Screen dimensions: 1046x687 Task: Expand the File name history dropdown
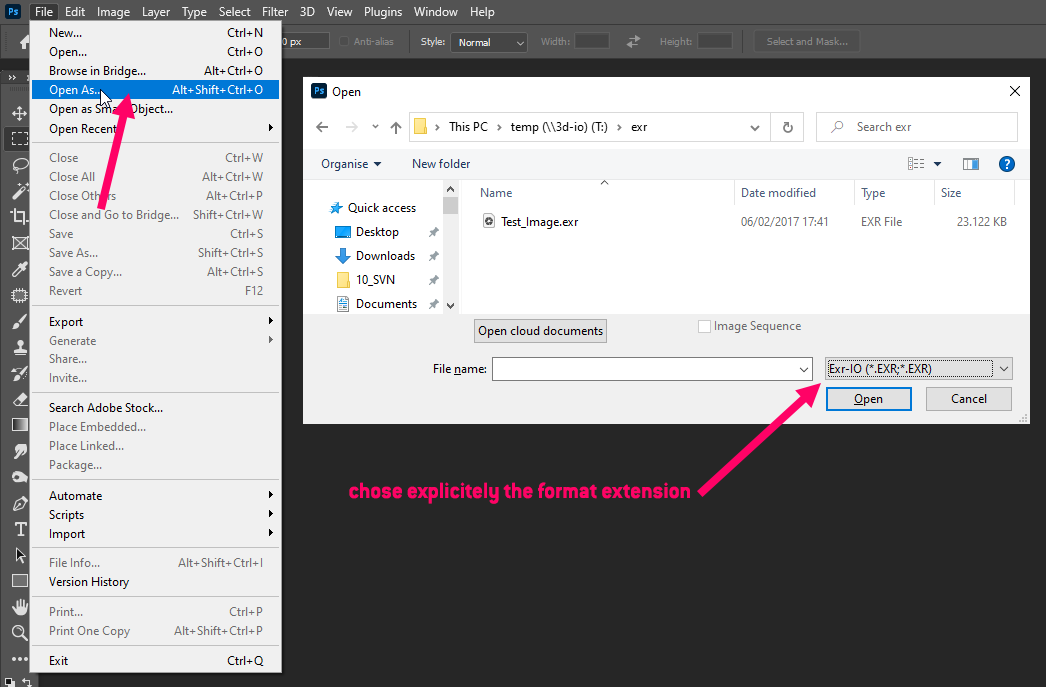(x=804, y=369)
